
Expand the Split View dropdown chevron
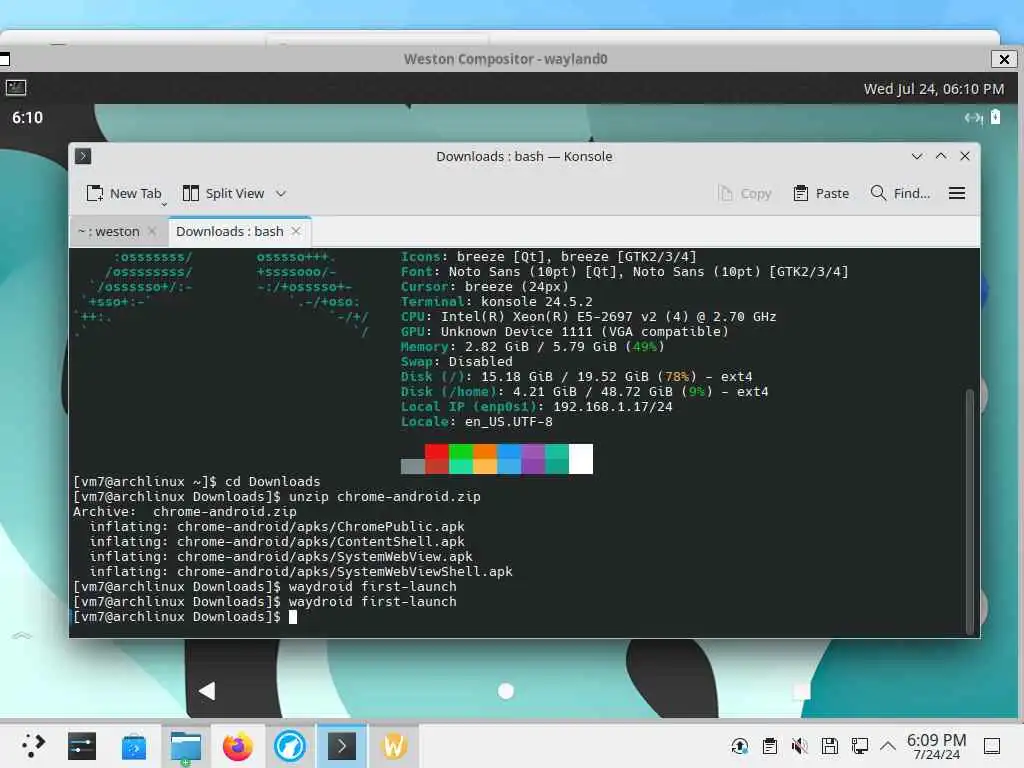[281, 193]
